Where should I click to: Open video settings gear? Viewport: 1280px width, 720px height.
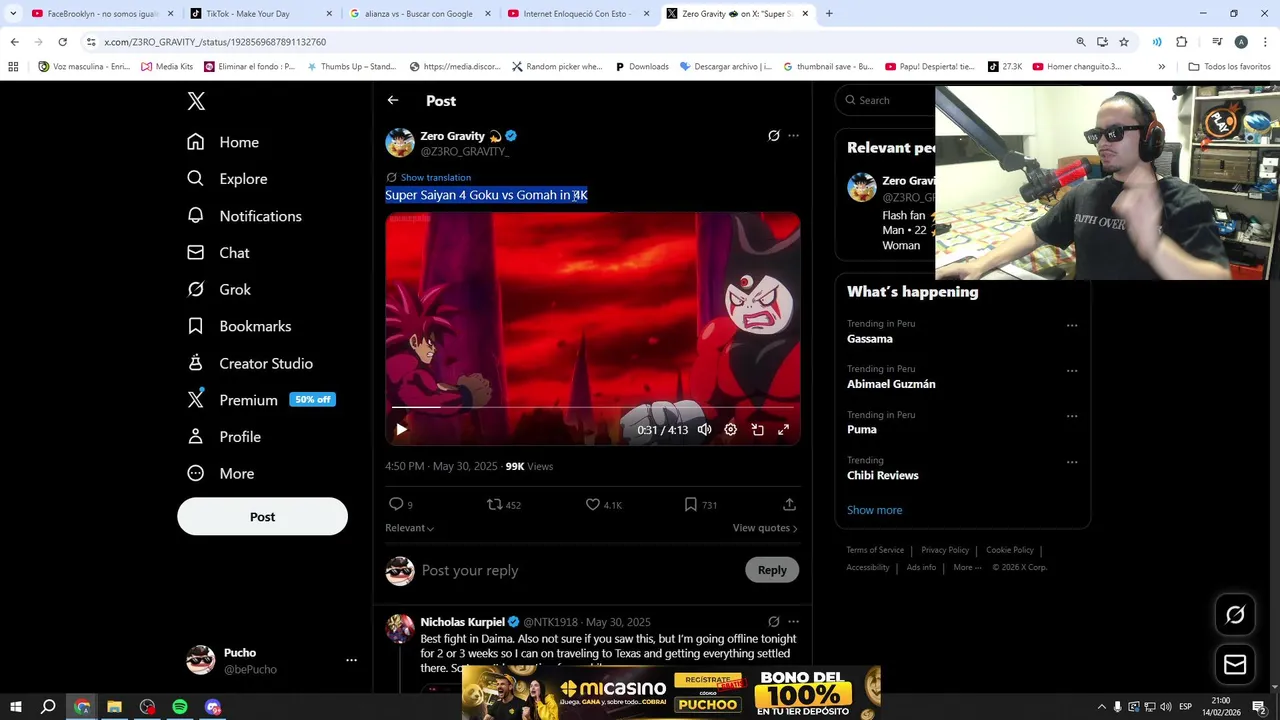click(731, 430)
